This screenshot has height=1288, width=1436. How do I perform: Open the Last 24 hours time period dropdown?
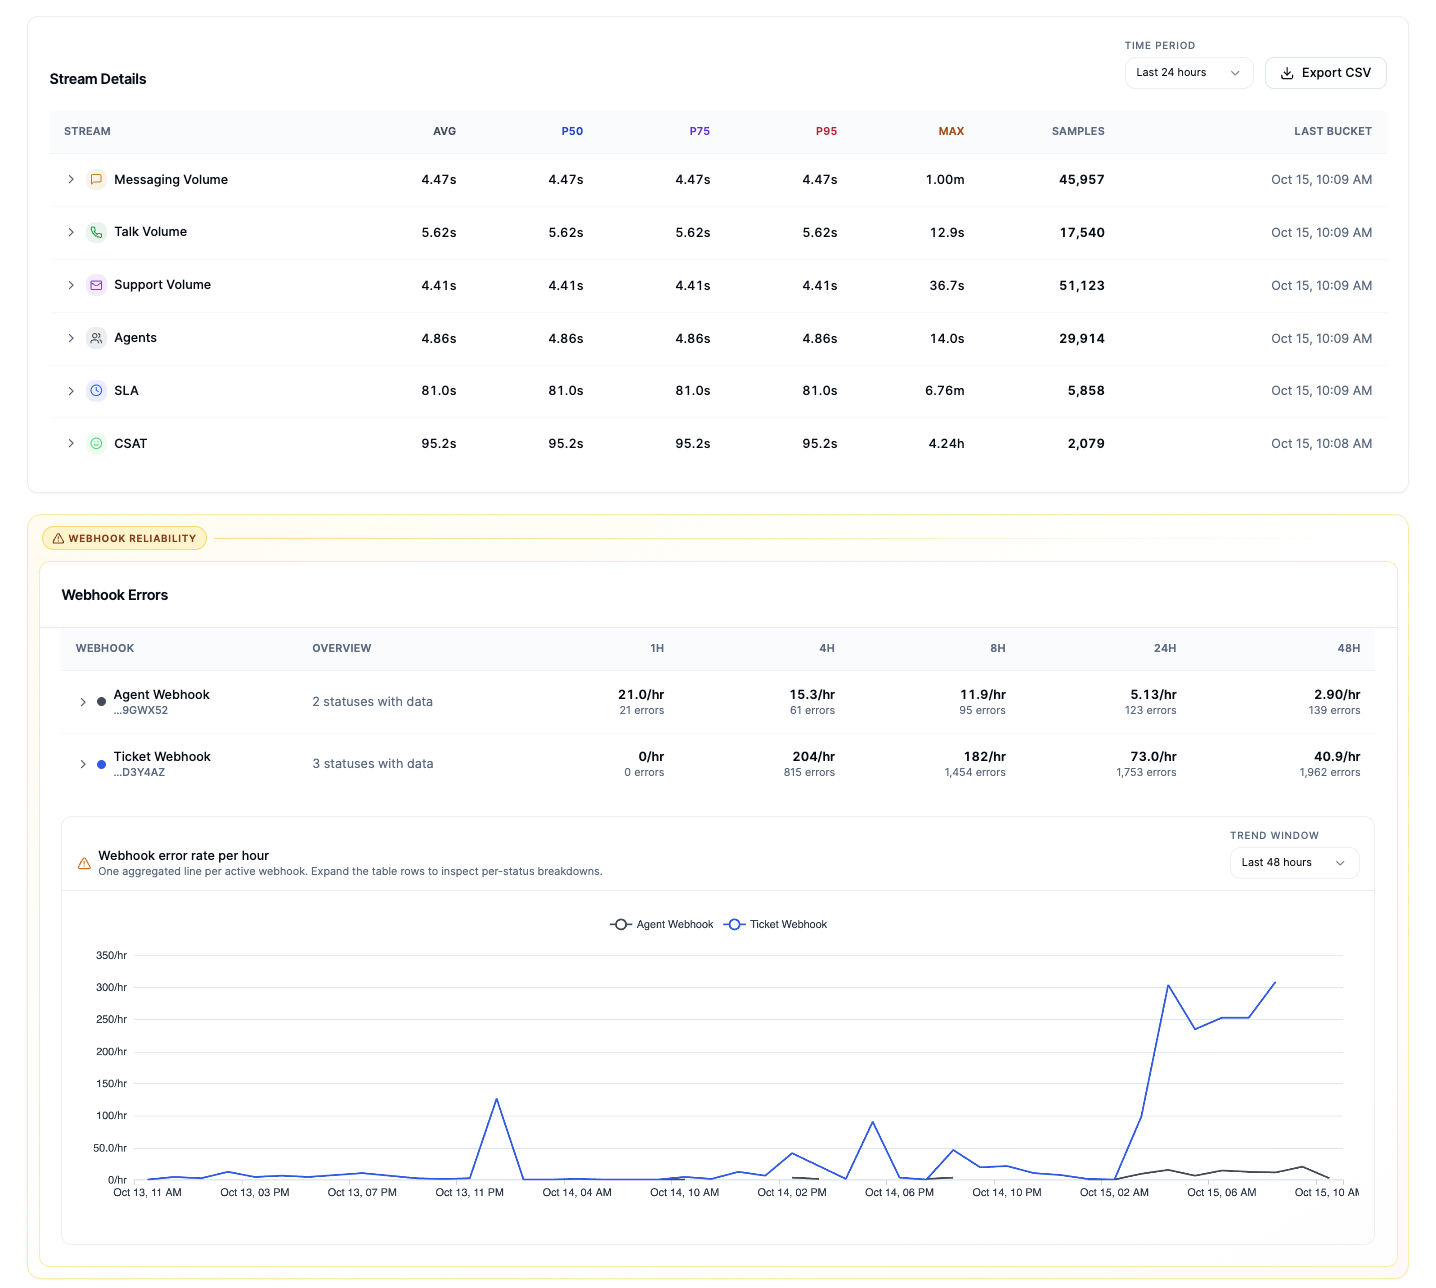[x=1189, y=73]
